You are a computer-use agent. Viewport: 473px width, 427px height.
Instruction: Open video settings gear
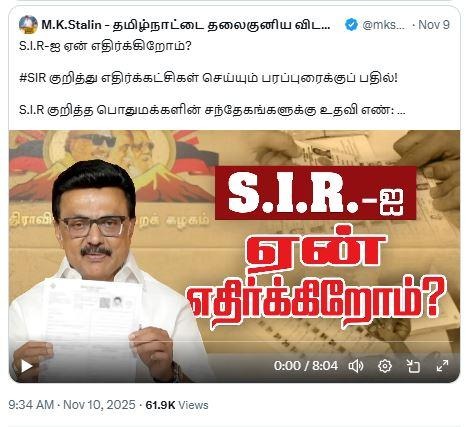coord(385,366)
